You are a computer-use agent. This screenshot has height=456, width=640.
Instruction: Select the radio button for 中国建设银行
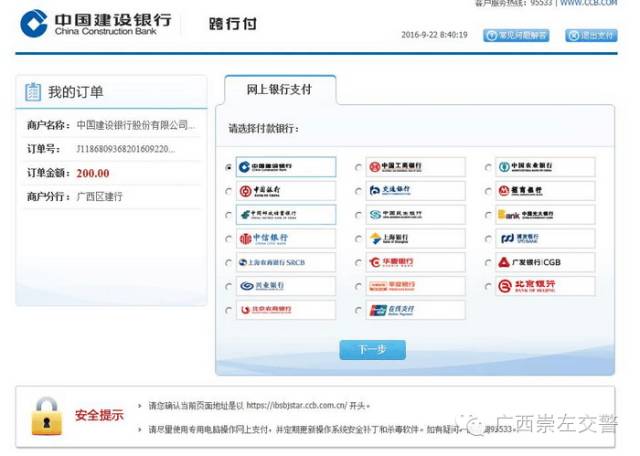(x=229, y=167)
